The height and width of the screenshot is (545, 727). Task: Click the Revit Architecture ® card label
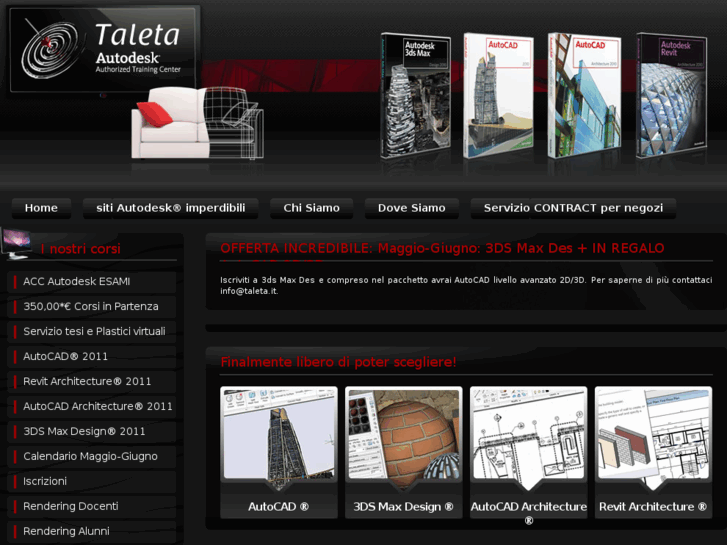[x=653, y=507]
